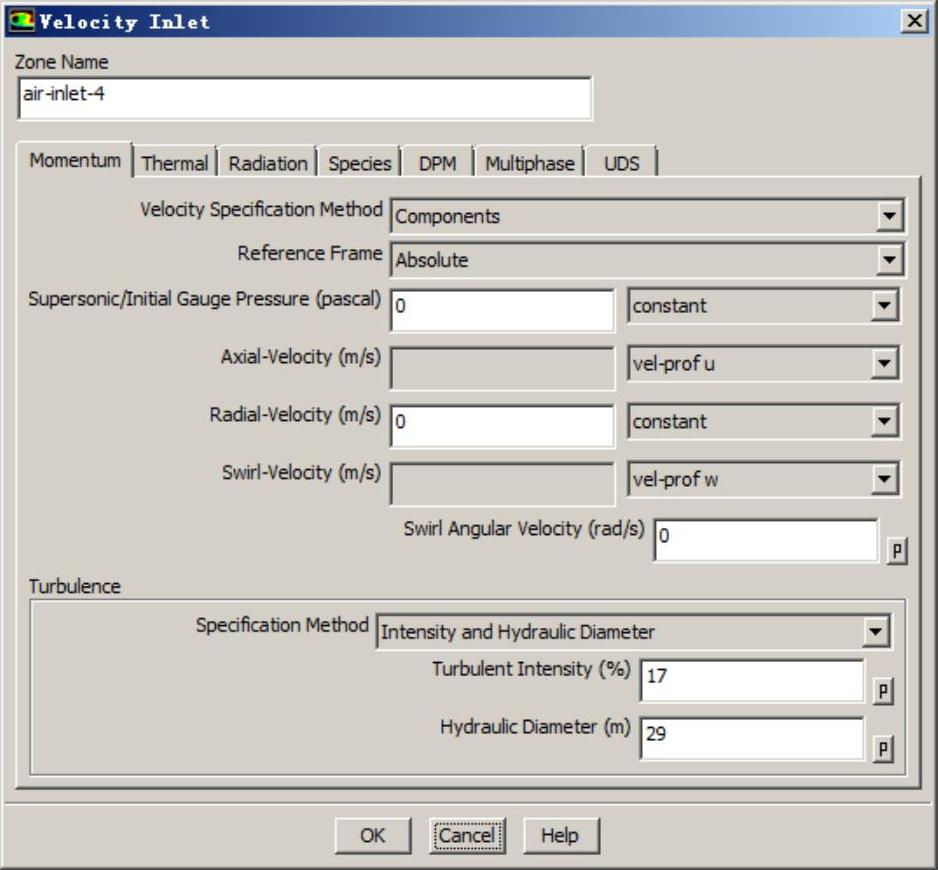938x870 pixels.
Task: Click the Zone Name text field
Action: (x=304, y=99)
